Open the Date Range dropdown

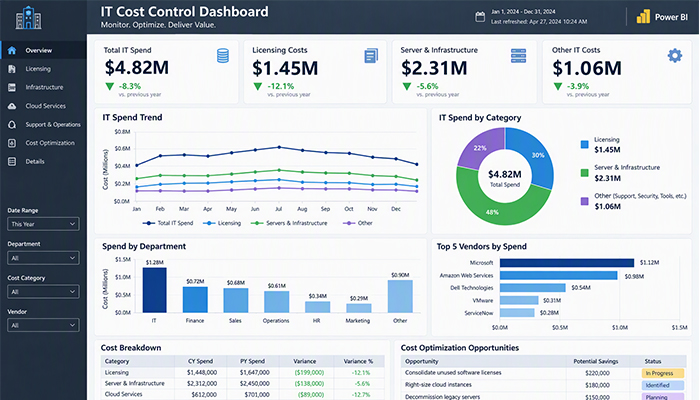point(43,224)
